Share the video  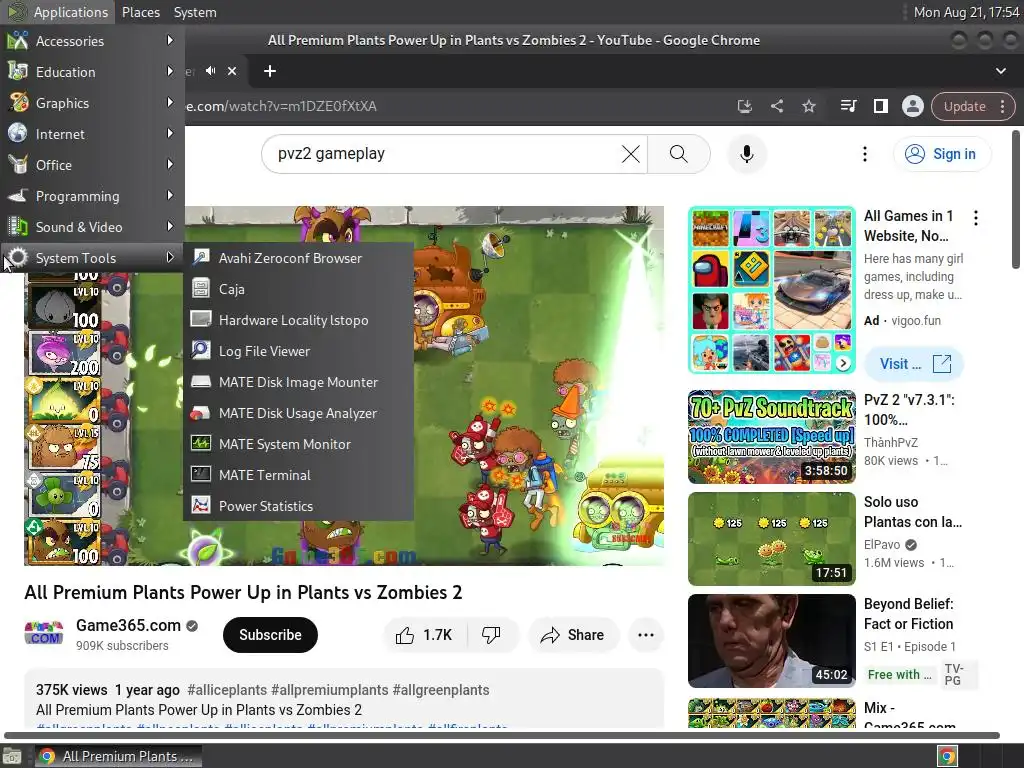pyautogui.click(x=573, y=635)
